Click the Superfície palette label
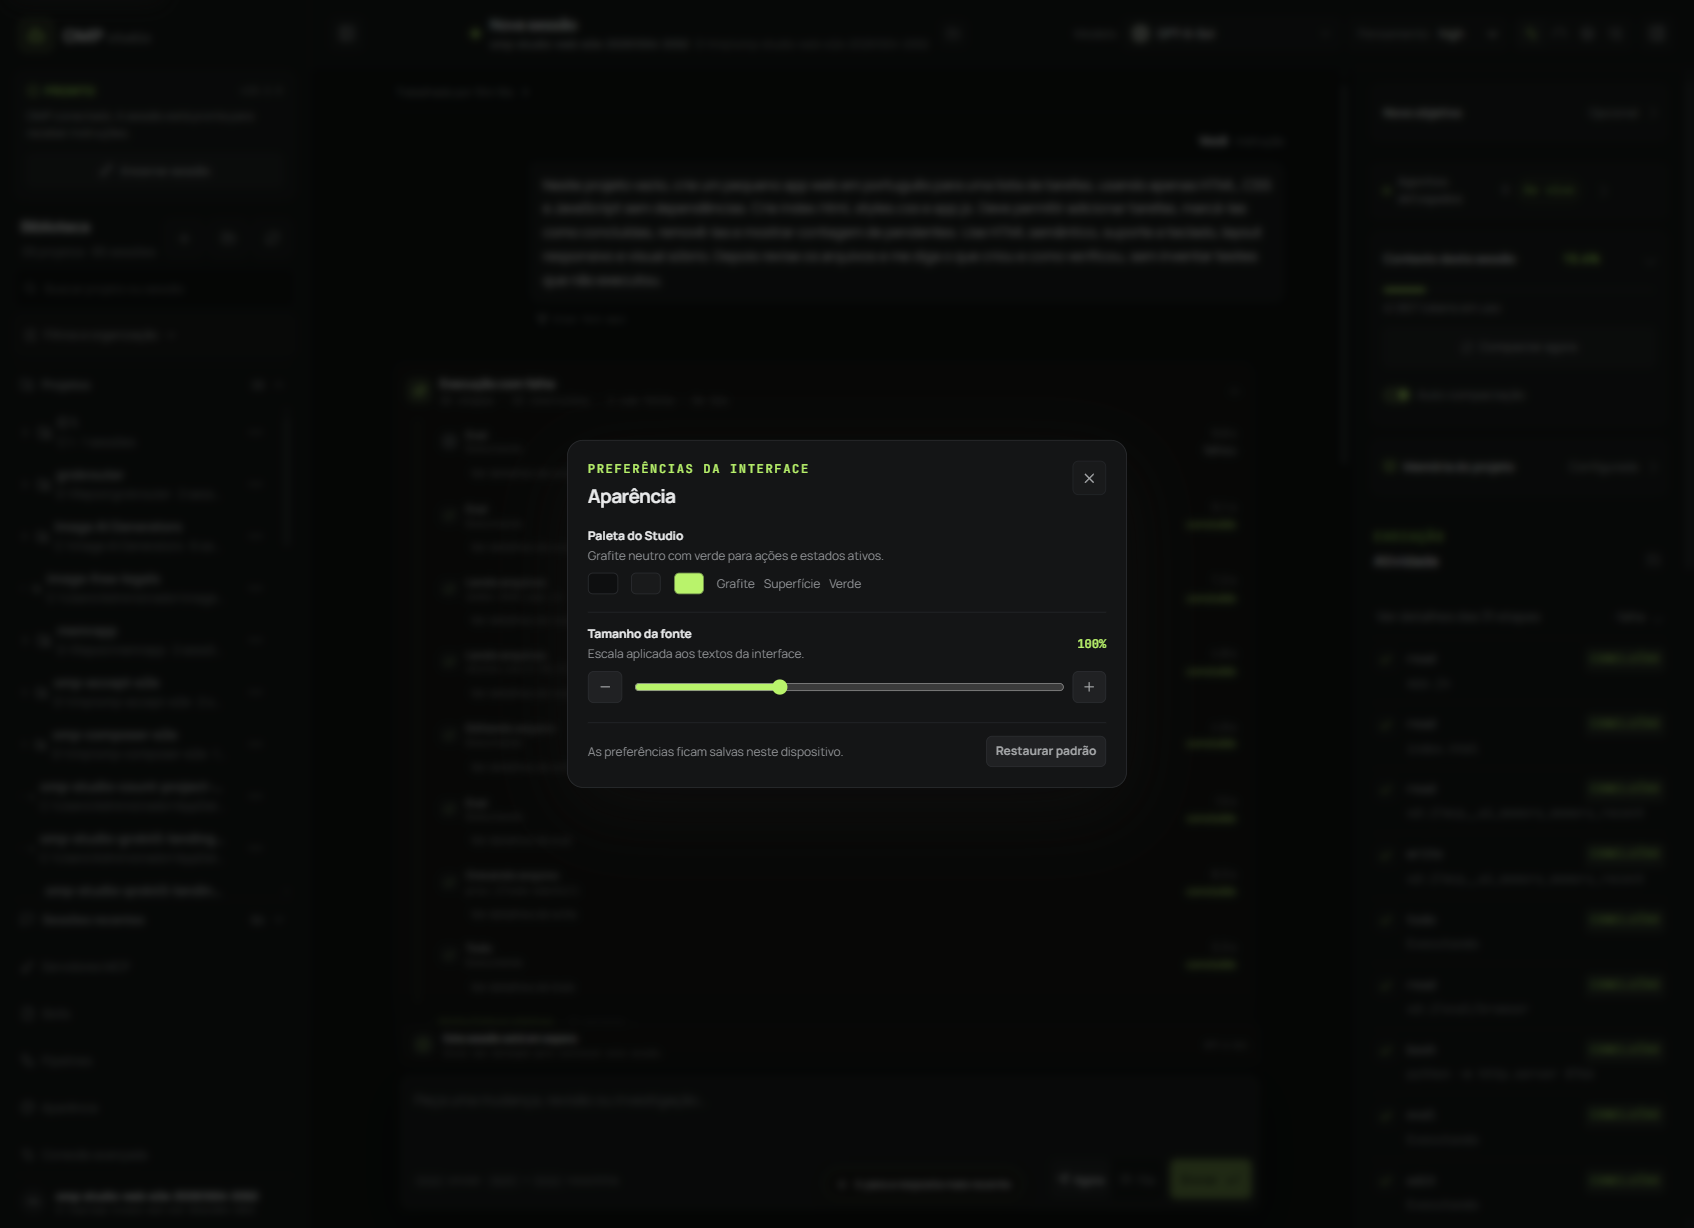 (791, 584)
